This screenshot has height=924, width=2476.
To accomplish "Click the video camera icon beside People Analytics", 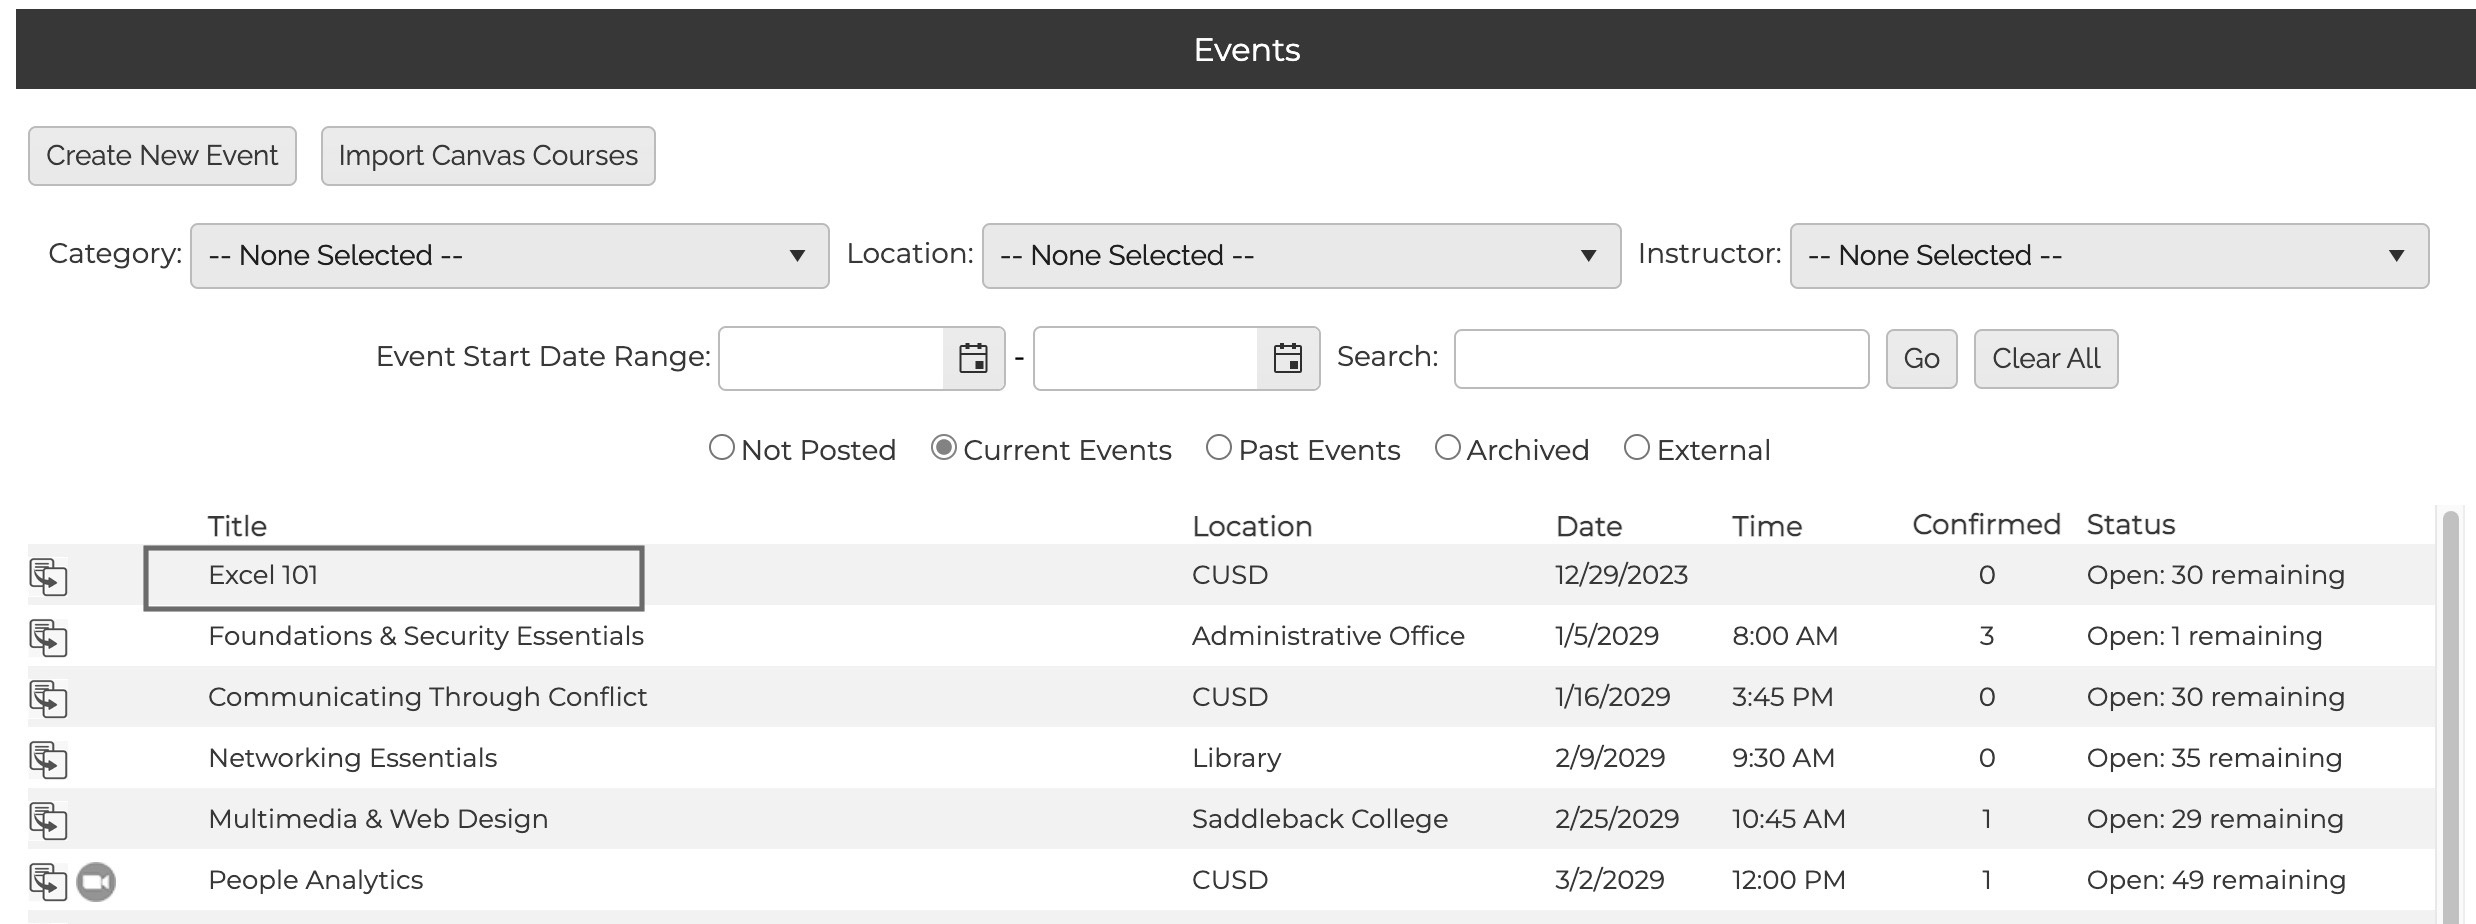I will click(96, 882).
